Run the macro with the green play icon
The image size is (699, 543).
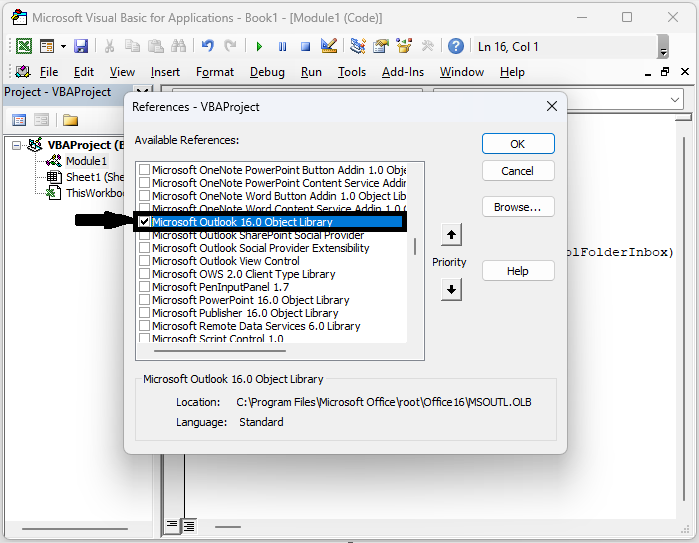[259, 46]
